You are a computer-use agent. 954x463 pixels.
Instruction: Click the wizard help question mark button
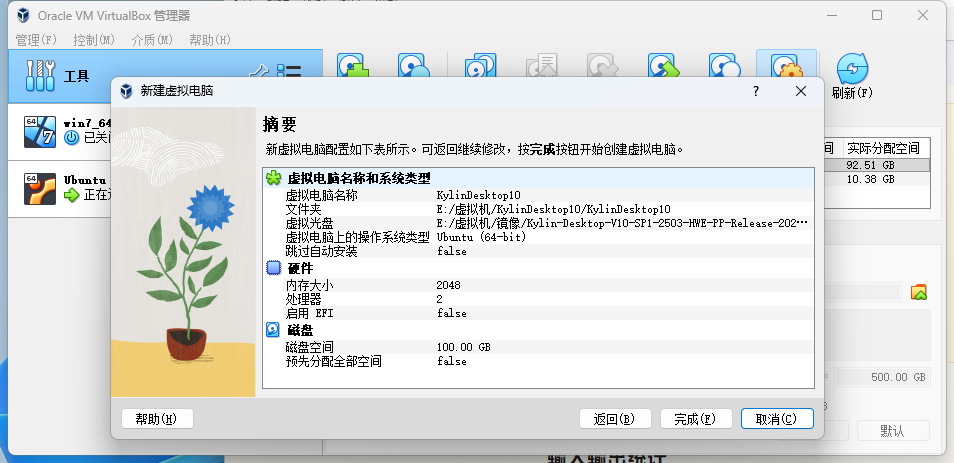[756, 91]
